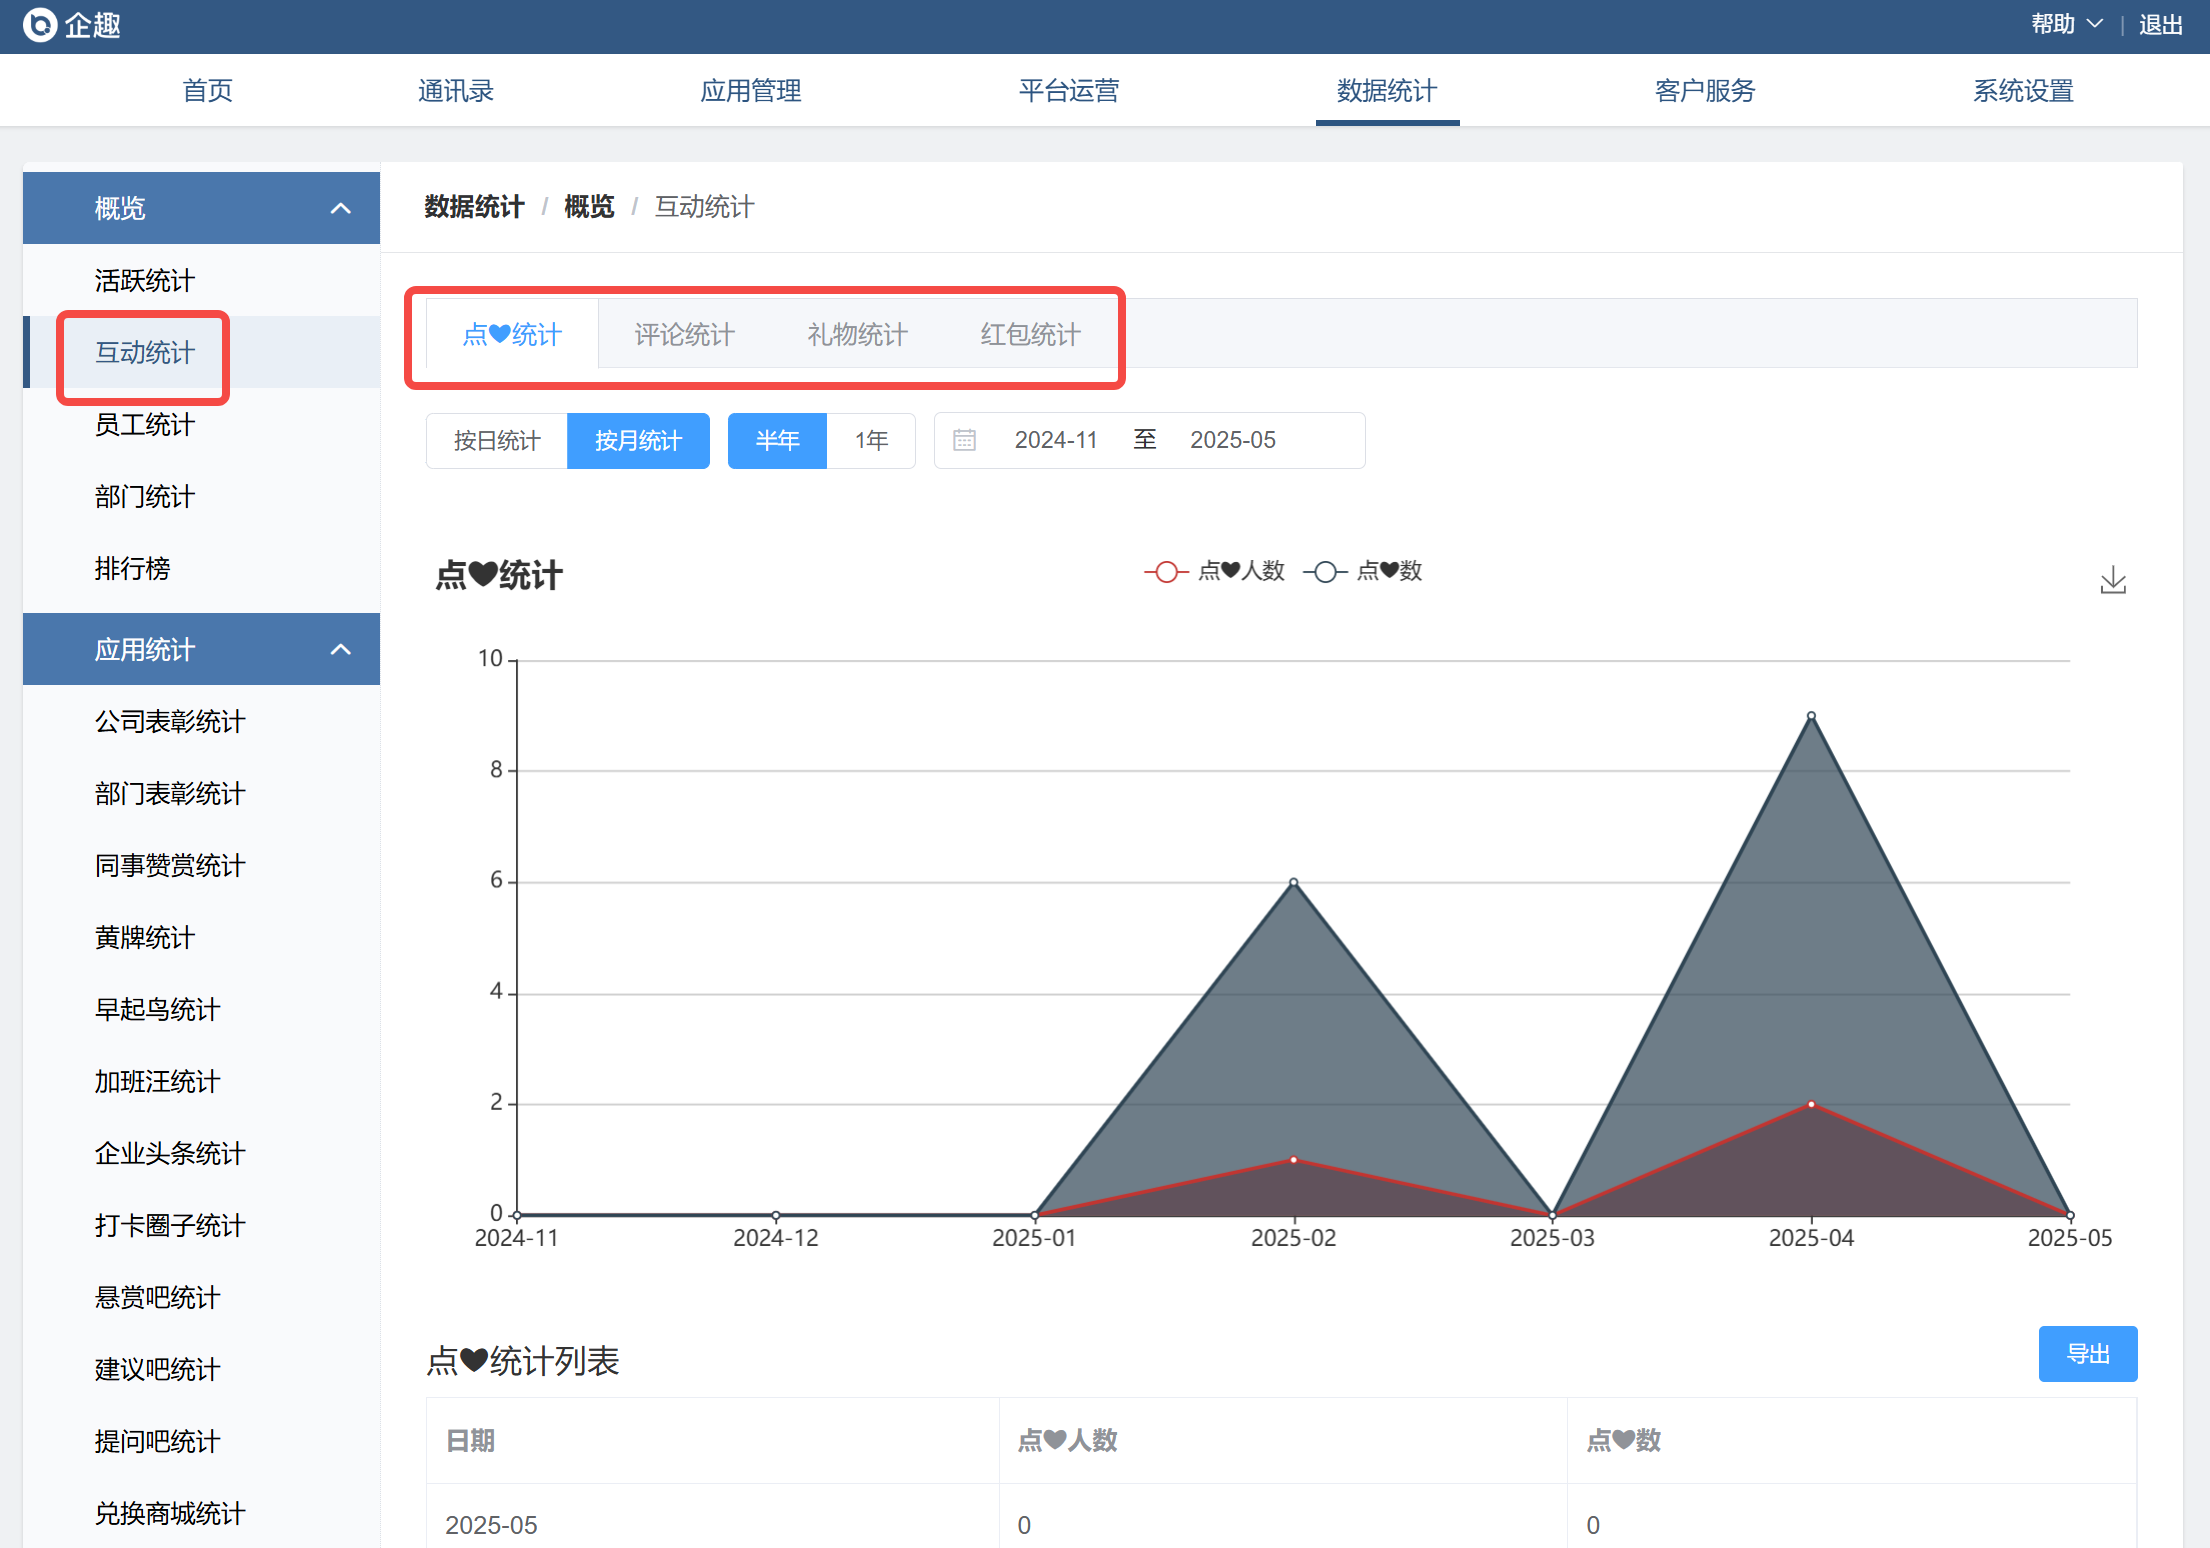Click the 导出 button

coord(2087,1354)
